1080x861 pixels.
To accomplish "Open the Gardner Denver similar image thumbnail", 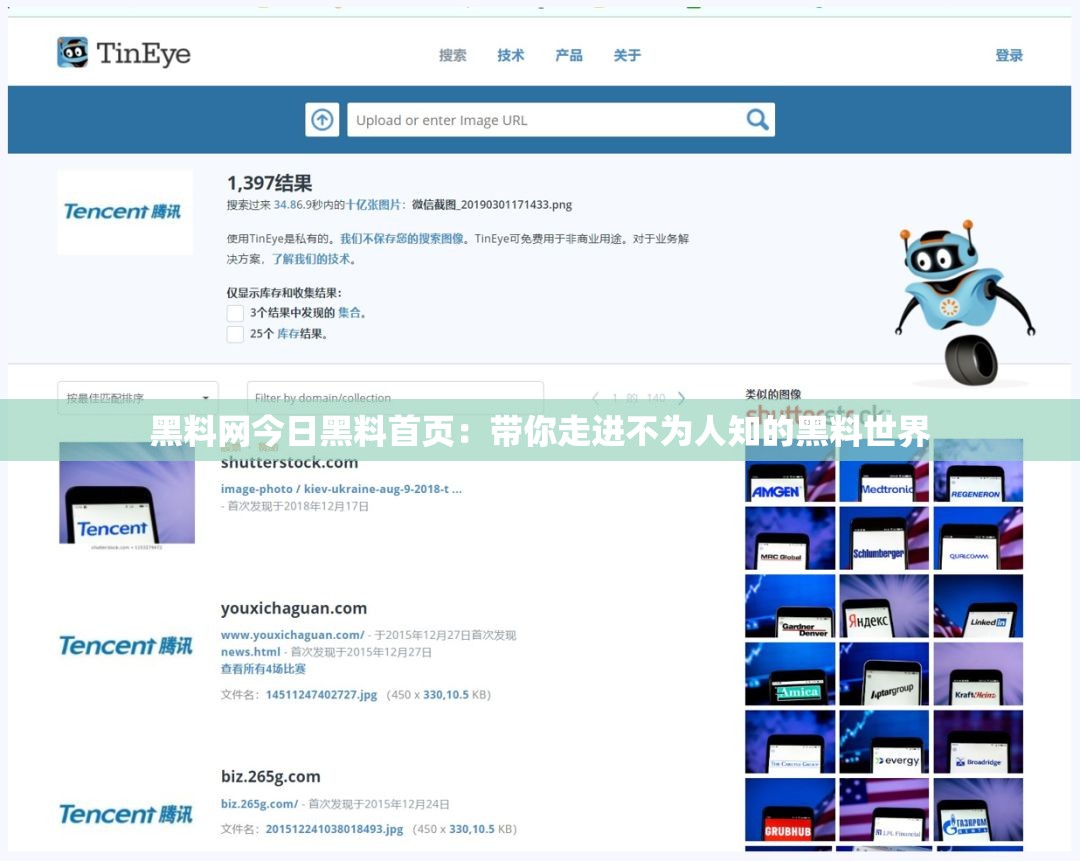I will 790,606.
